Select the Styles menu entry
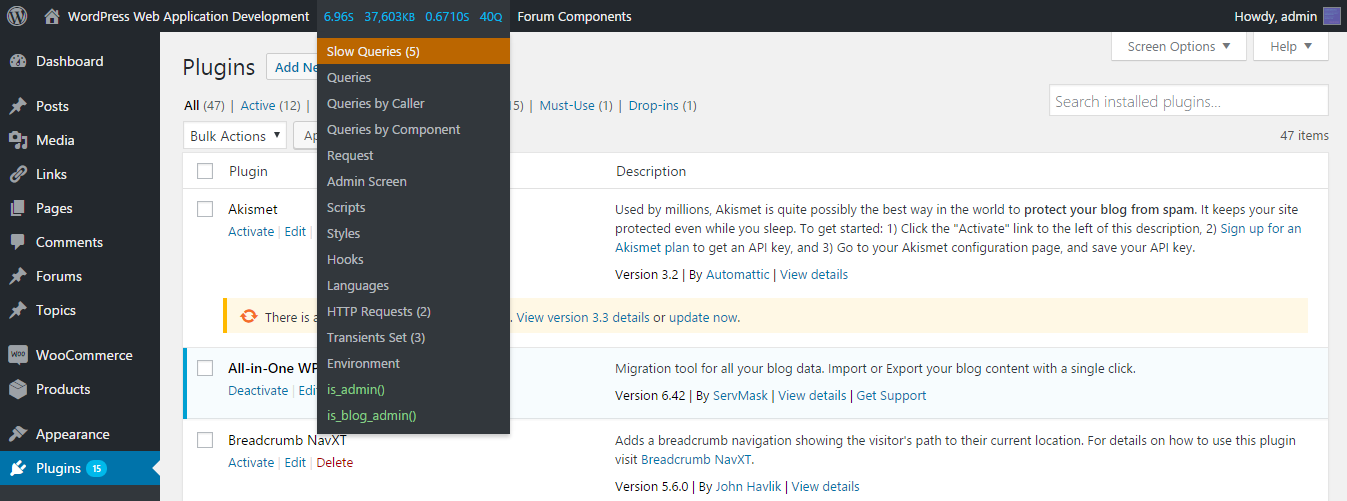1347x501 pixels. [414, 233]
